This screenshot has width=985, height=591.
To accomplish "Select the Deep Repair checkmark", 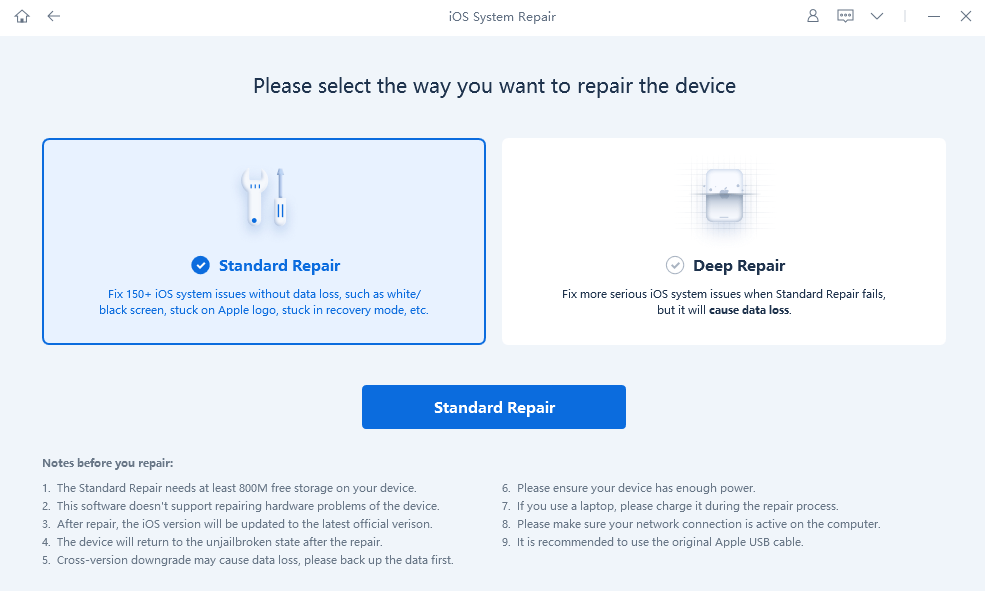I will (675, 265).
